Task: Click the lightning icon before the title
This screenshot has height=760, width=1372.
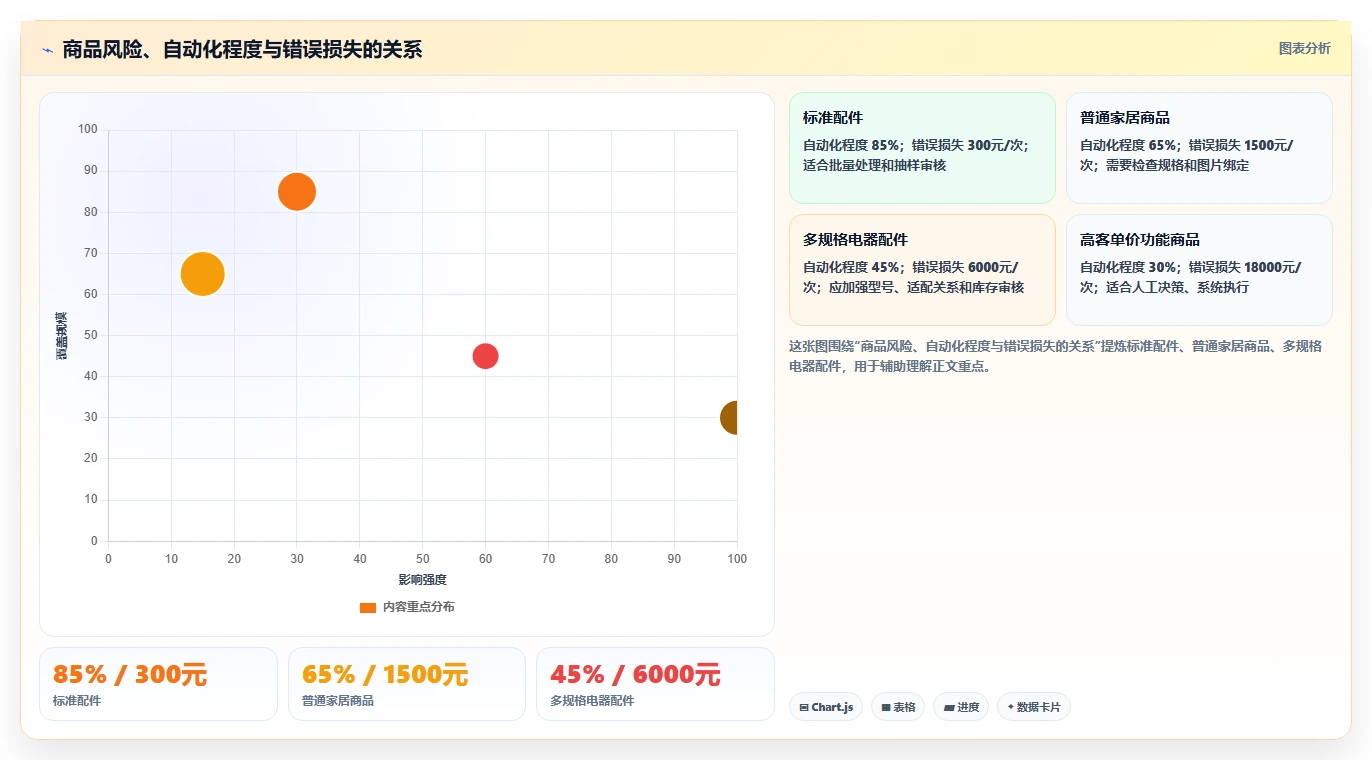Action: tap(47, 50)
